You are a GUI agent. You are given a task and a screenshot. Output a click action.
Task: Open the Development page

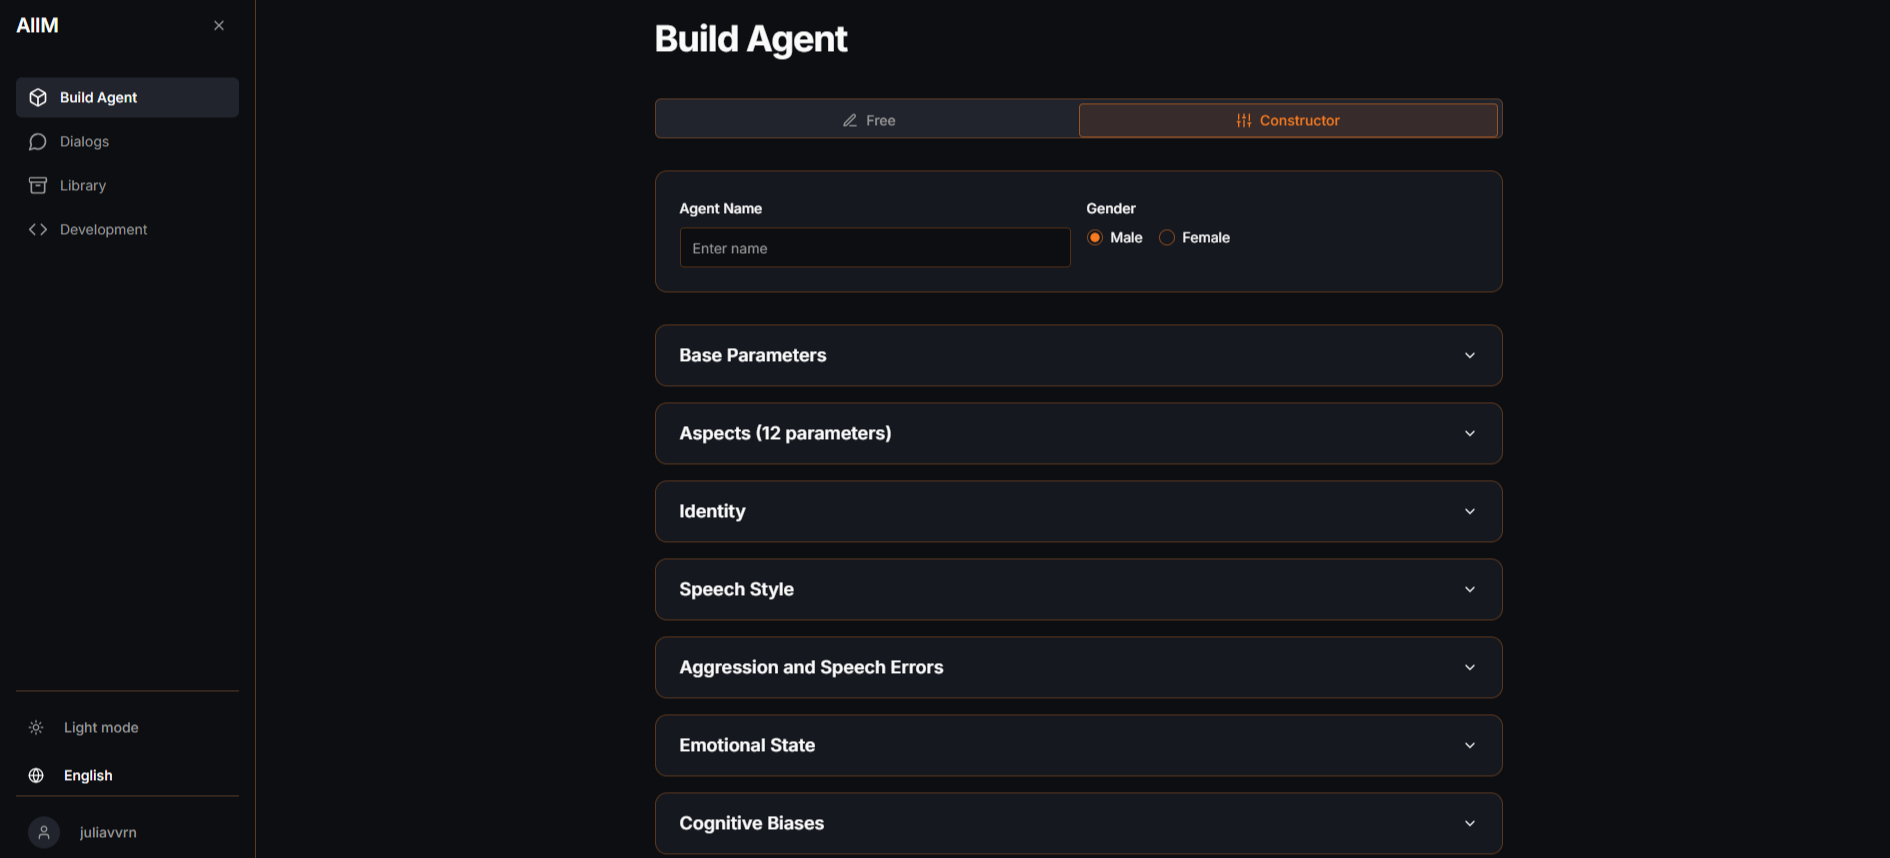pos(127,229)
